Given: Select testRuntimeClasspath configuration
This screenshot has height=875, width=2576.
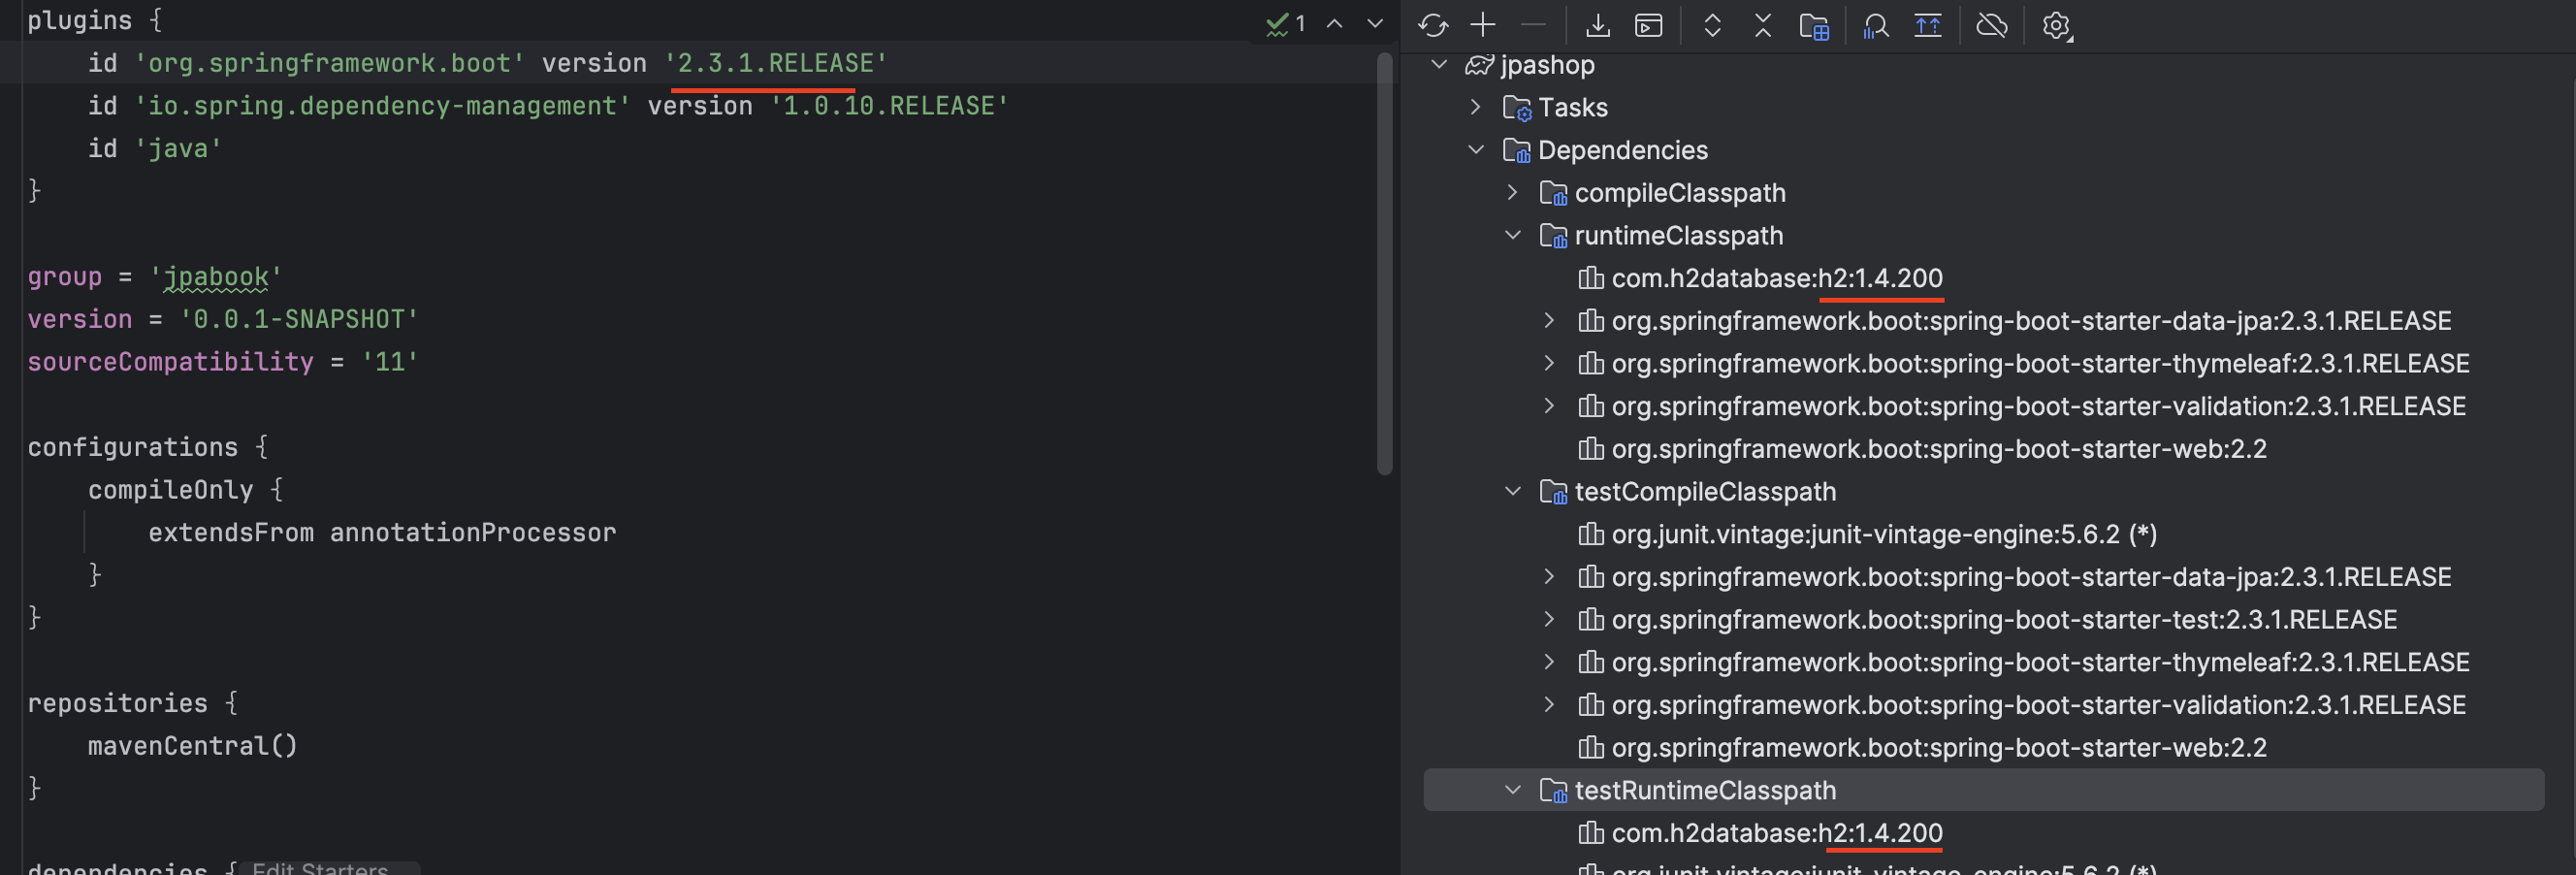Looking at the screenshot, I should pyautogui.click(x=1984, y=790).
